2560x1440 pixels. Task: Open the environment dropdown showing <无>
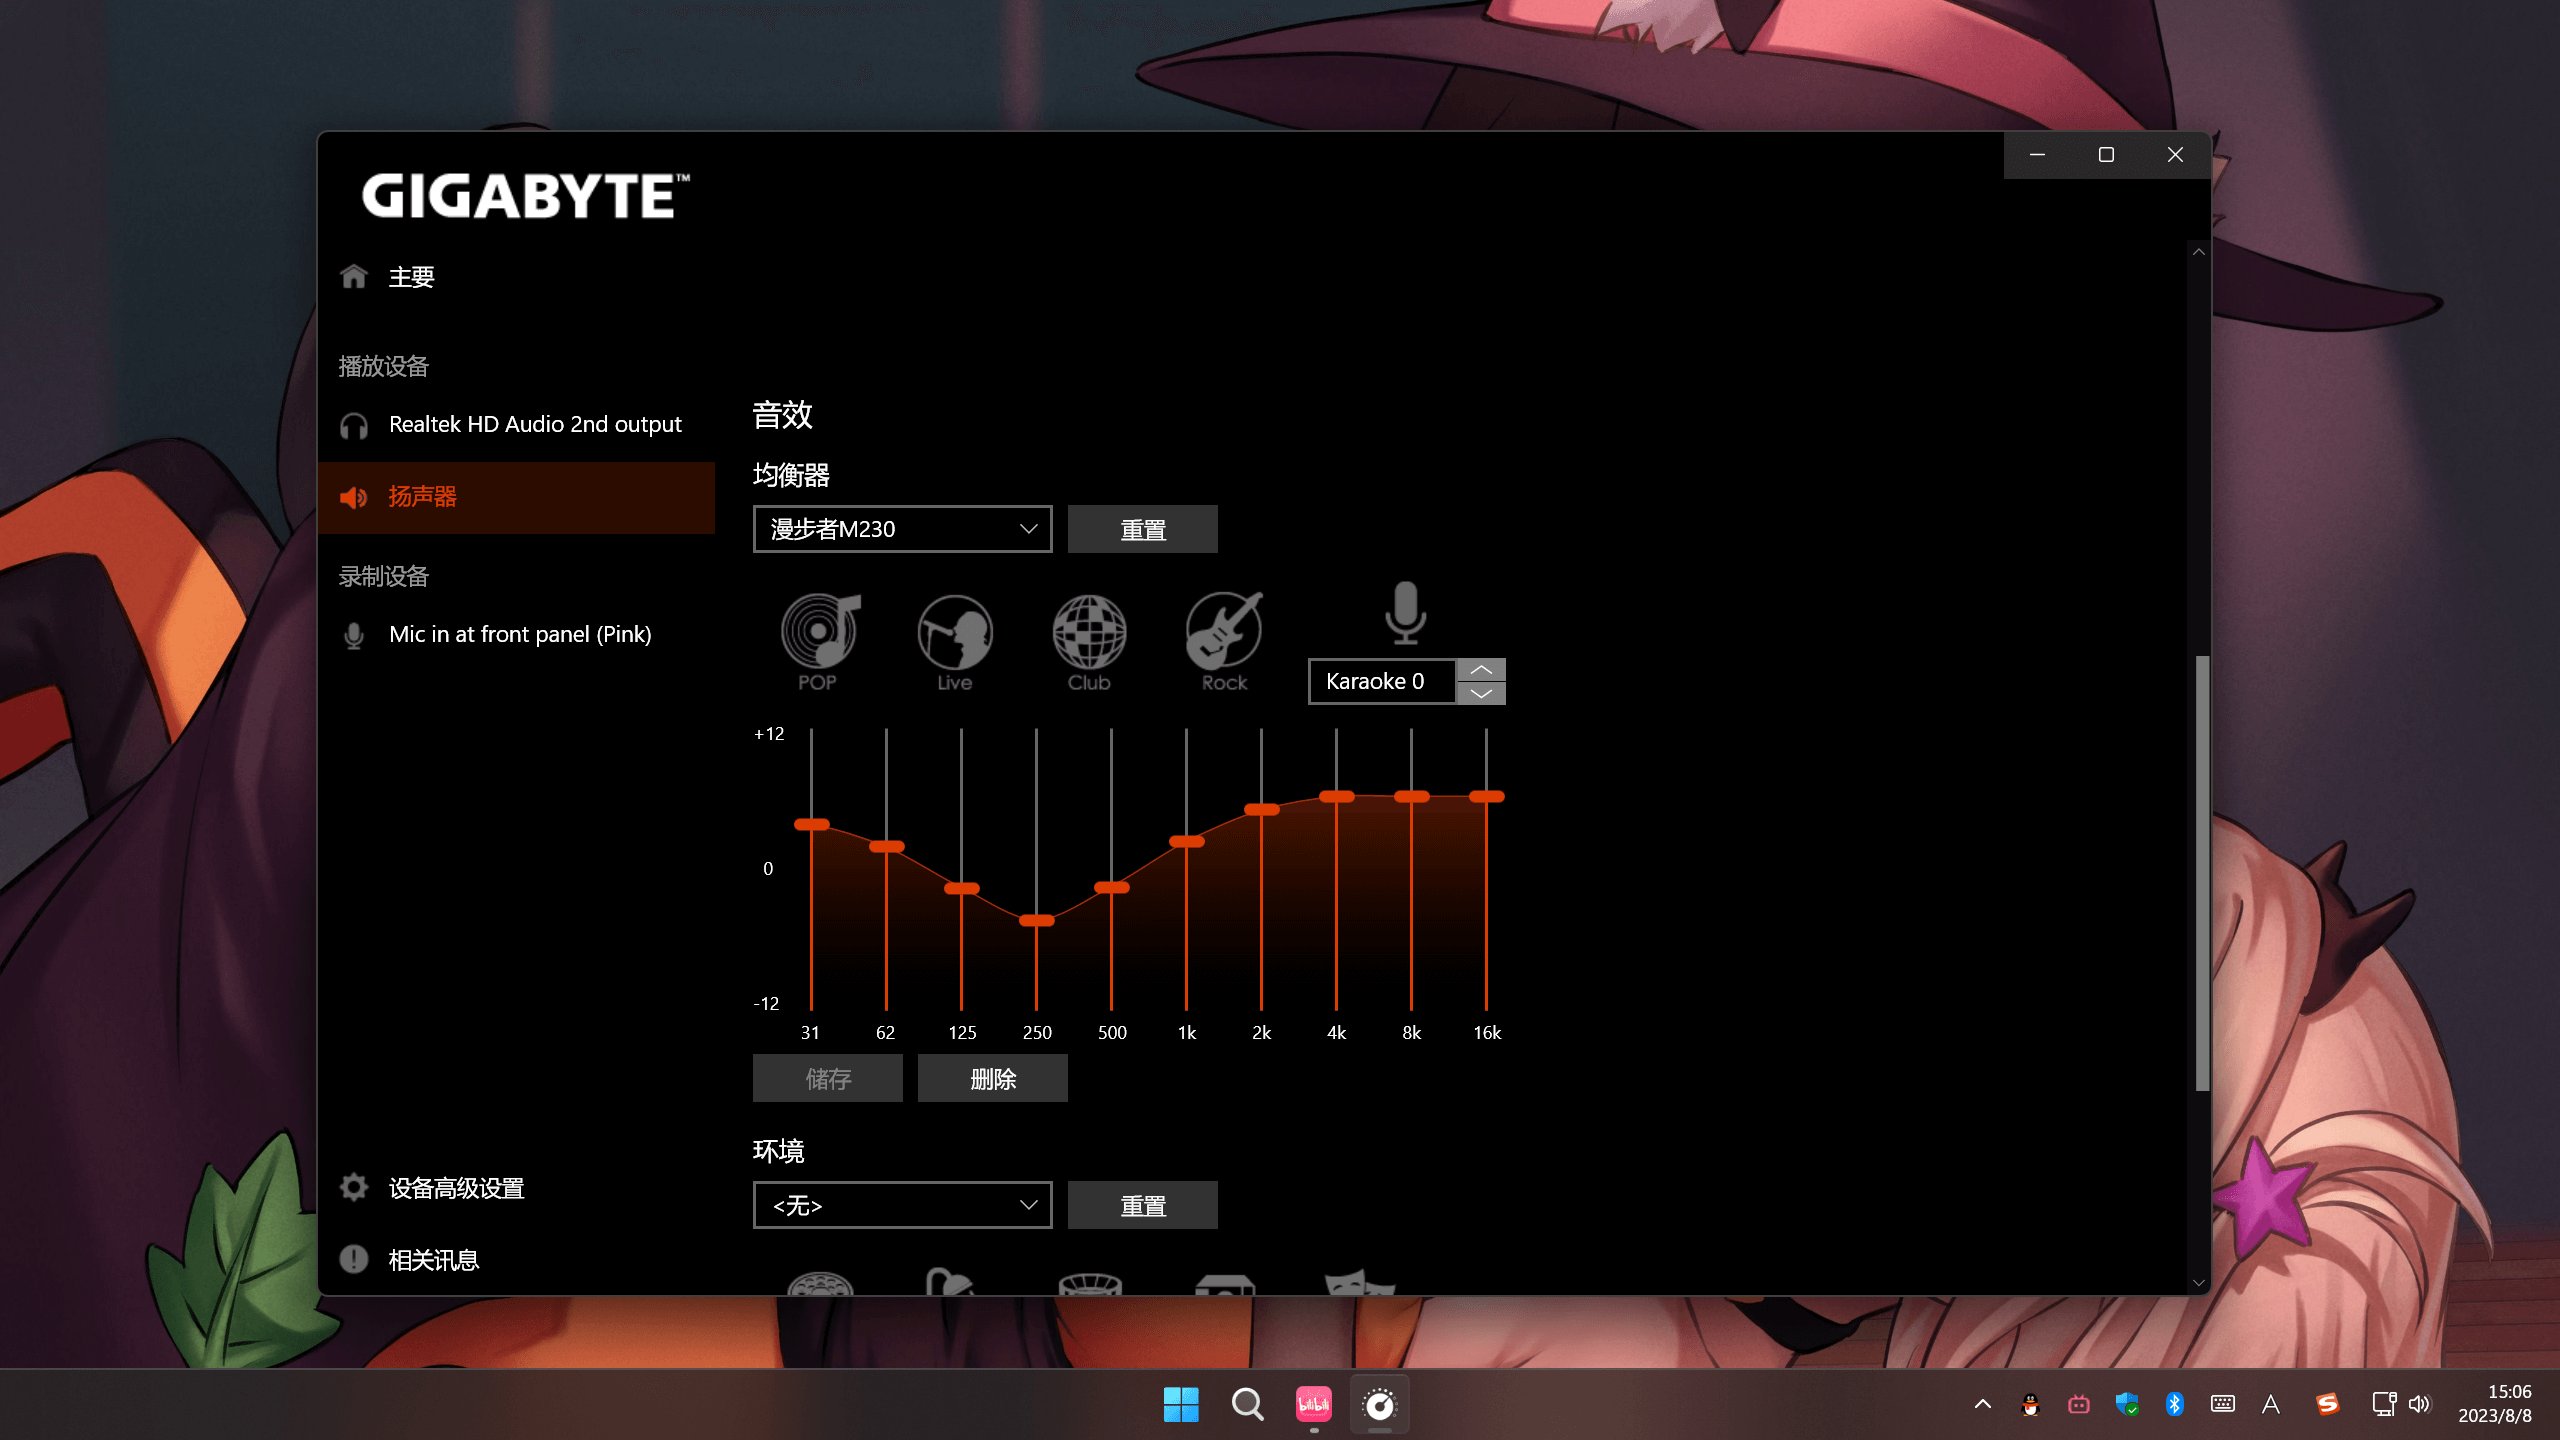(902, 1205)
